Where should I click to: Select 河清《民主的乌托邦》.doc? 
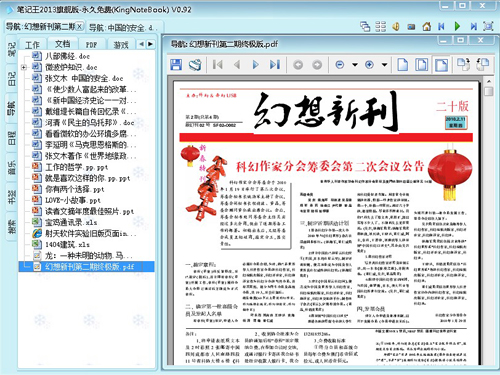pyautogui.click(x=90, y=123)
